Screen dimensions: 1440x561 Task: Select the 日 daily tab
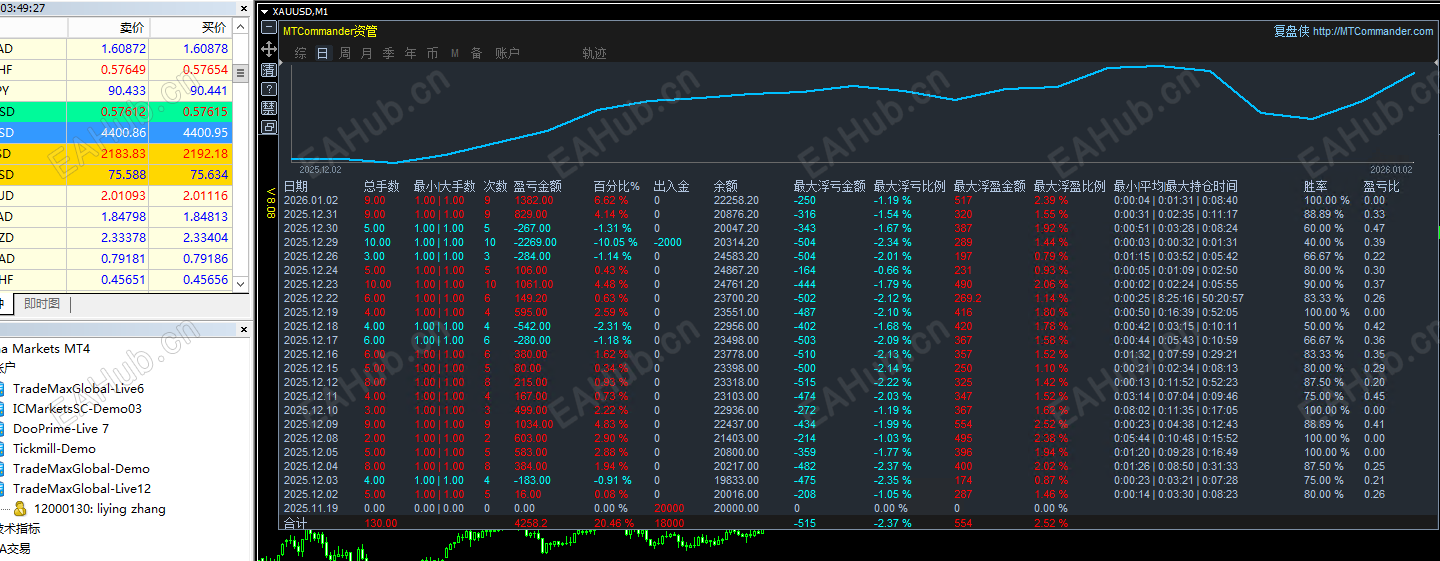(322, 53)
